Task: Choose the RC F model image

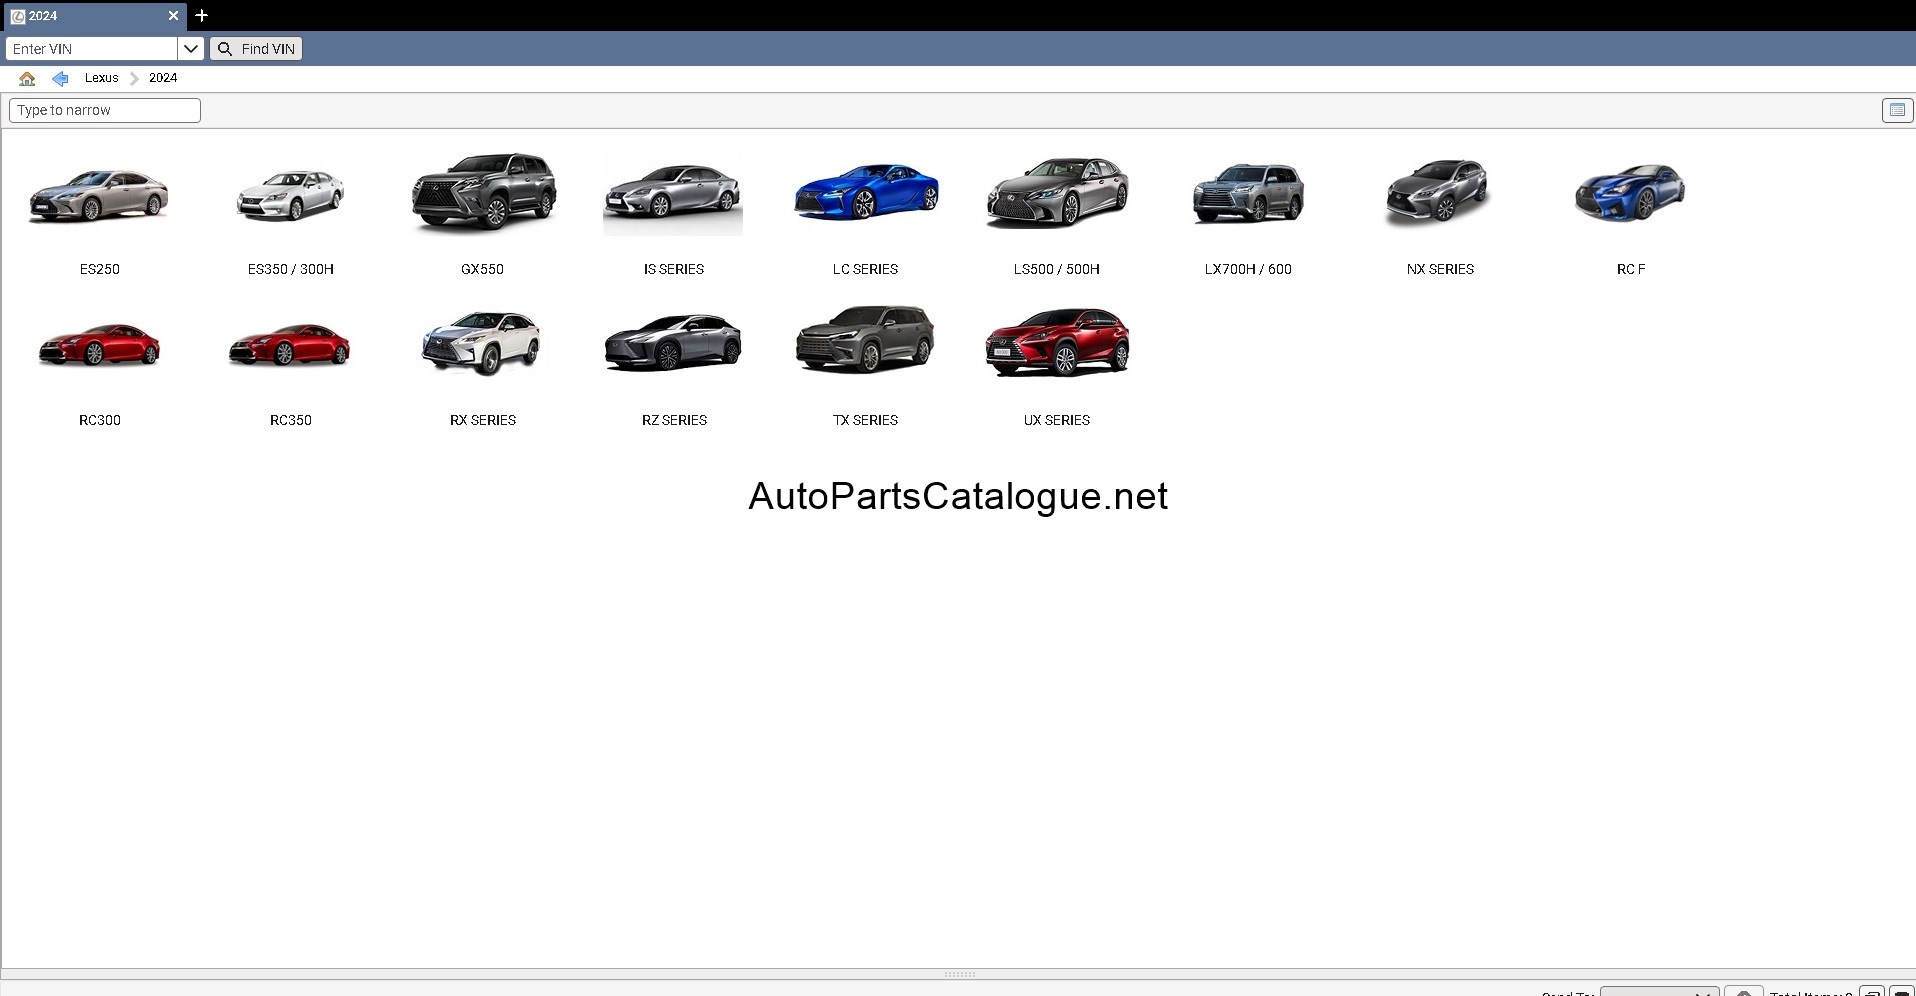Action: (x=1630, y=192)
